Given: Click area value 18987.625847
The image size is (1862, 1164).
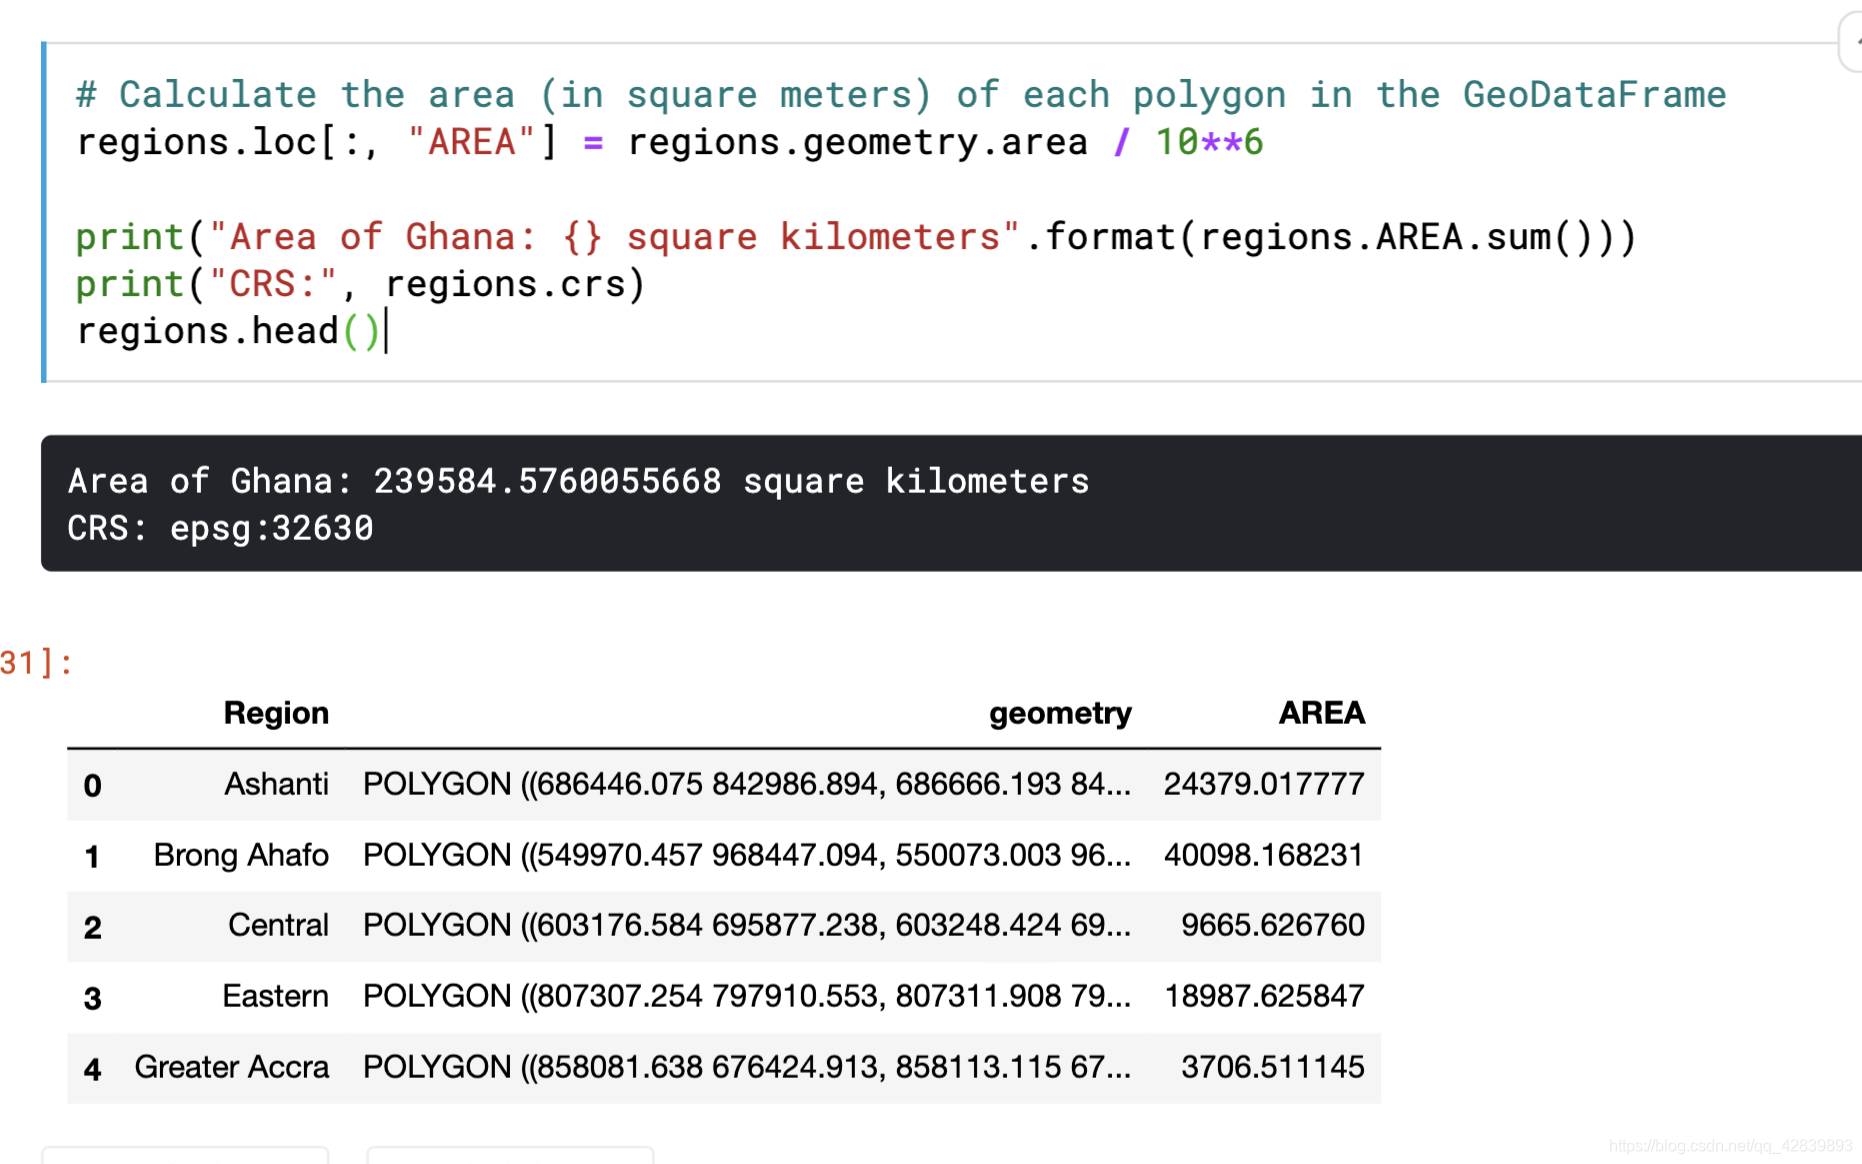Looking at the screenshot, I should pos(1264,996).
